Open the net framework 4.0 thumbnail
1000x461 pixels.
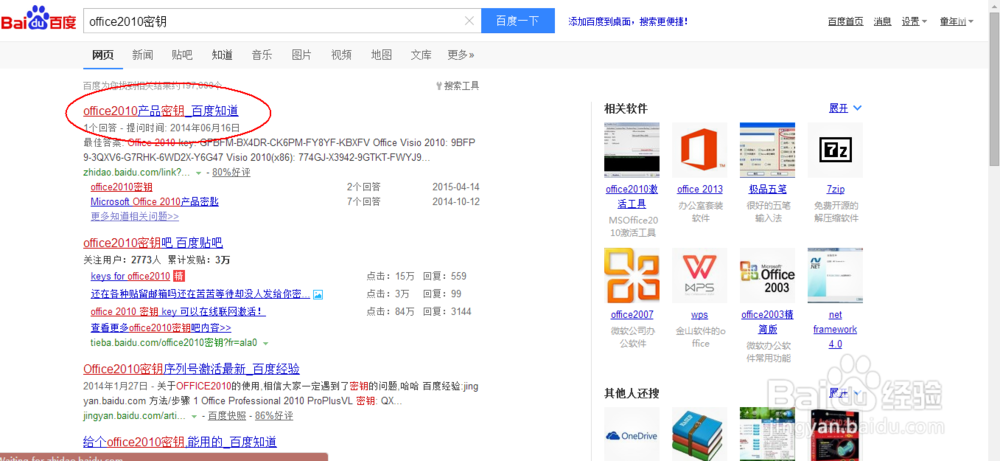pos(835,275)
